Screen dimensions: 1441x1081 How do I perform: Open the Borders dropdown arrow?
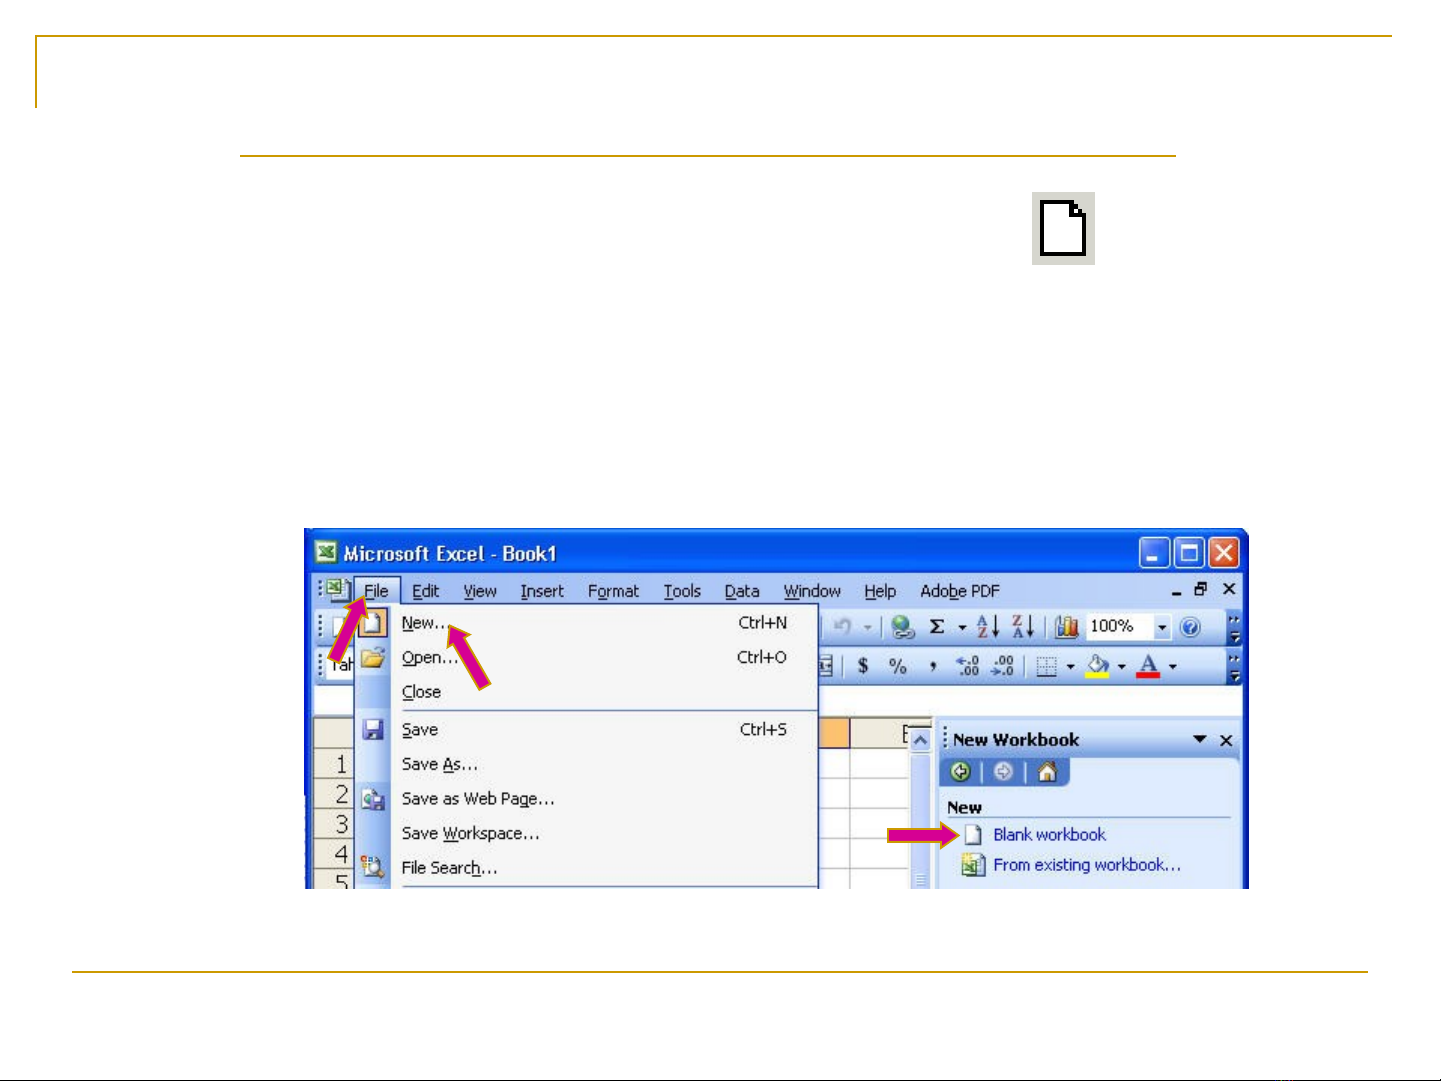[1070, 666]
